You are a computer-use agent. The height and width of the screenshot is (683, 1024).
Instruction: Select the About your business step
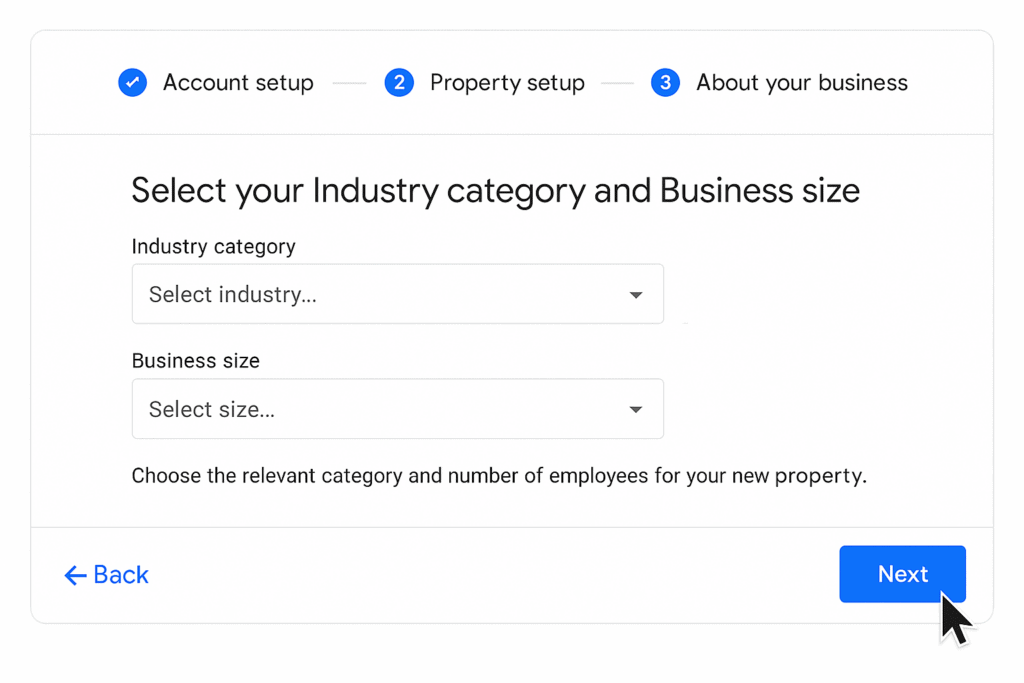[x=802, y=83]
